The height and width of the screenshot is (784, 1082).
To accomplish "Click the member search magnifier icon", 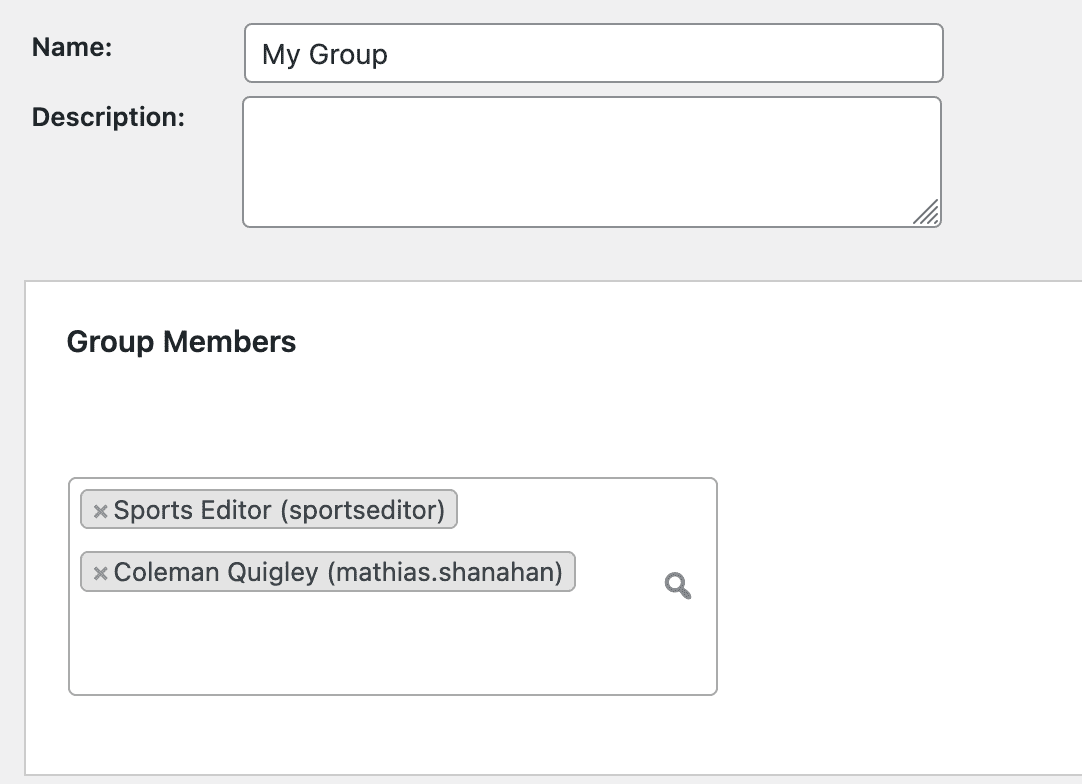I will 678,587.
